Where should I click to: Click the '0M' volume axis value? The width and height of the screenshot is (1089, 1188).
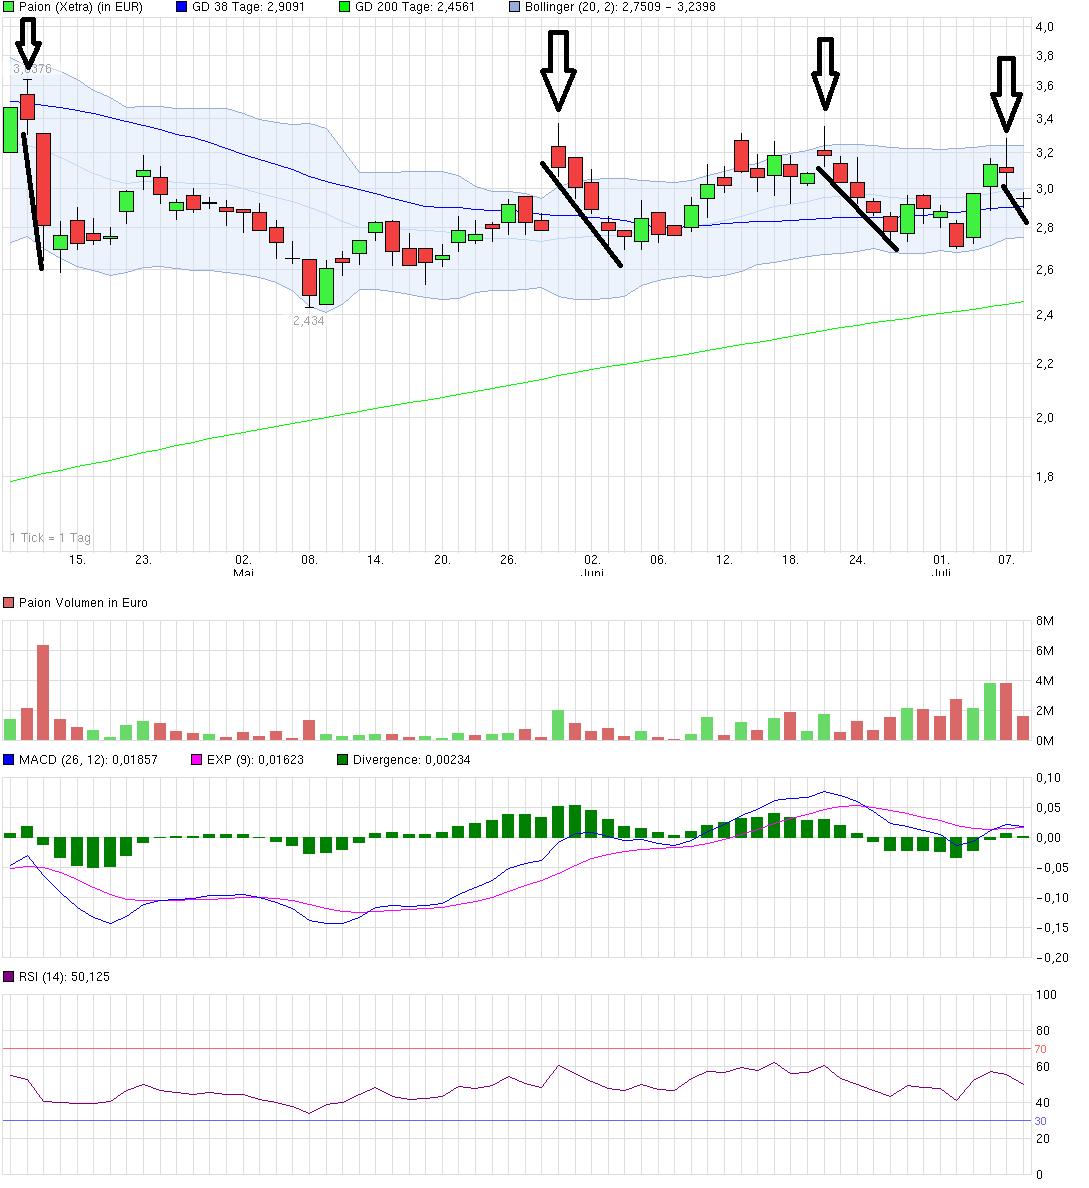(x=1044, y=741)
